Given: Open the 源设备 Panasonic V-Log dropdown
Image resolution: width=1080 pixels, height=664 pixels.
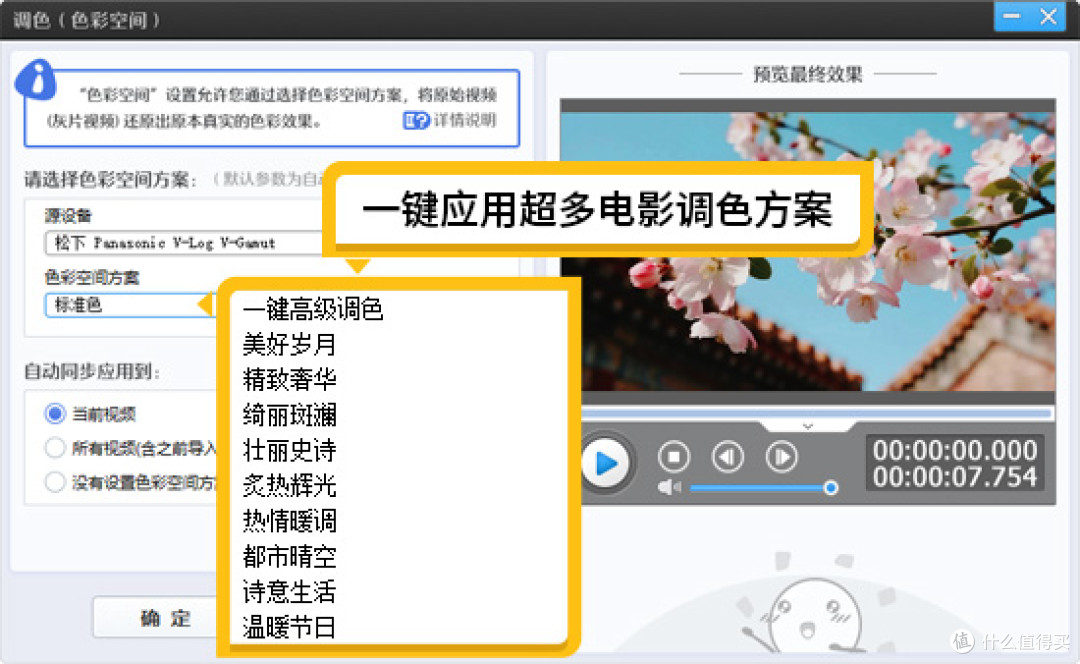Looking at the screenshot, I should pos(185,242).
